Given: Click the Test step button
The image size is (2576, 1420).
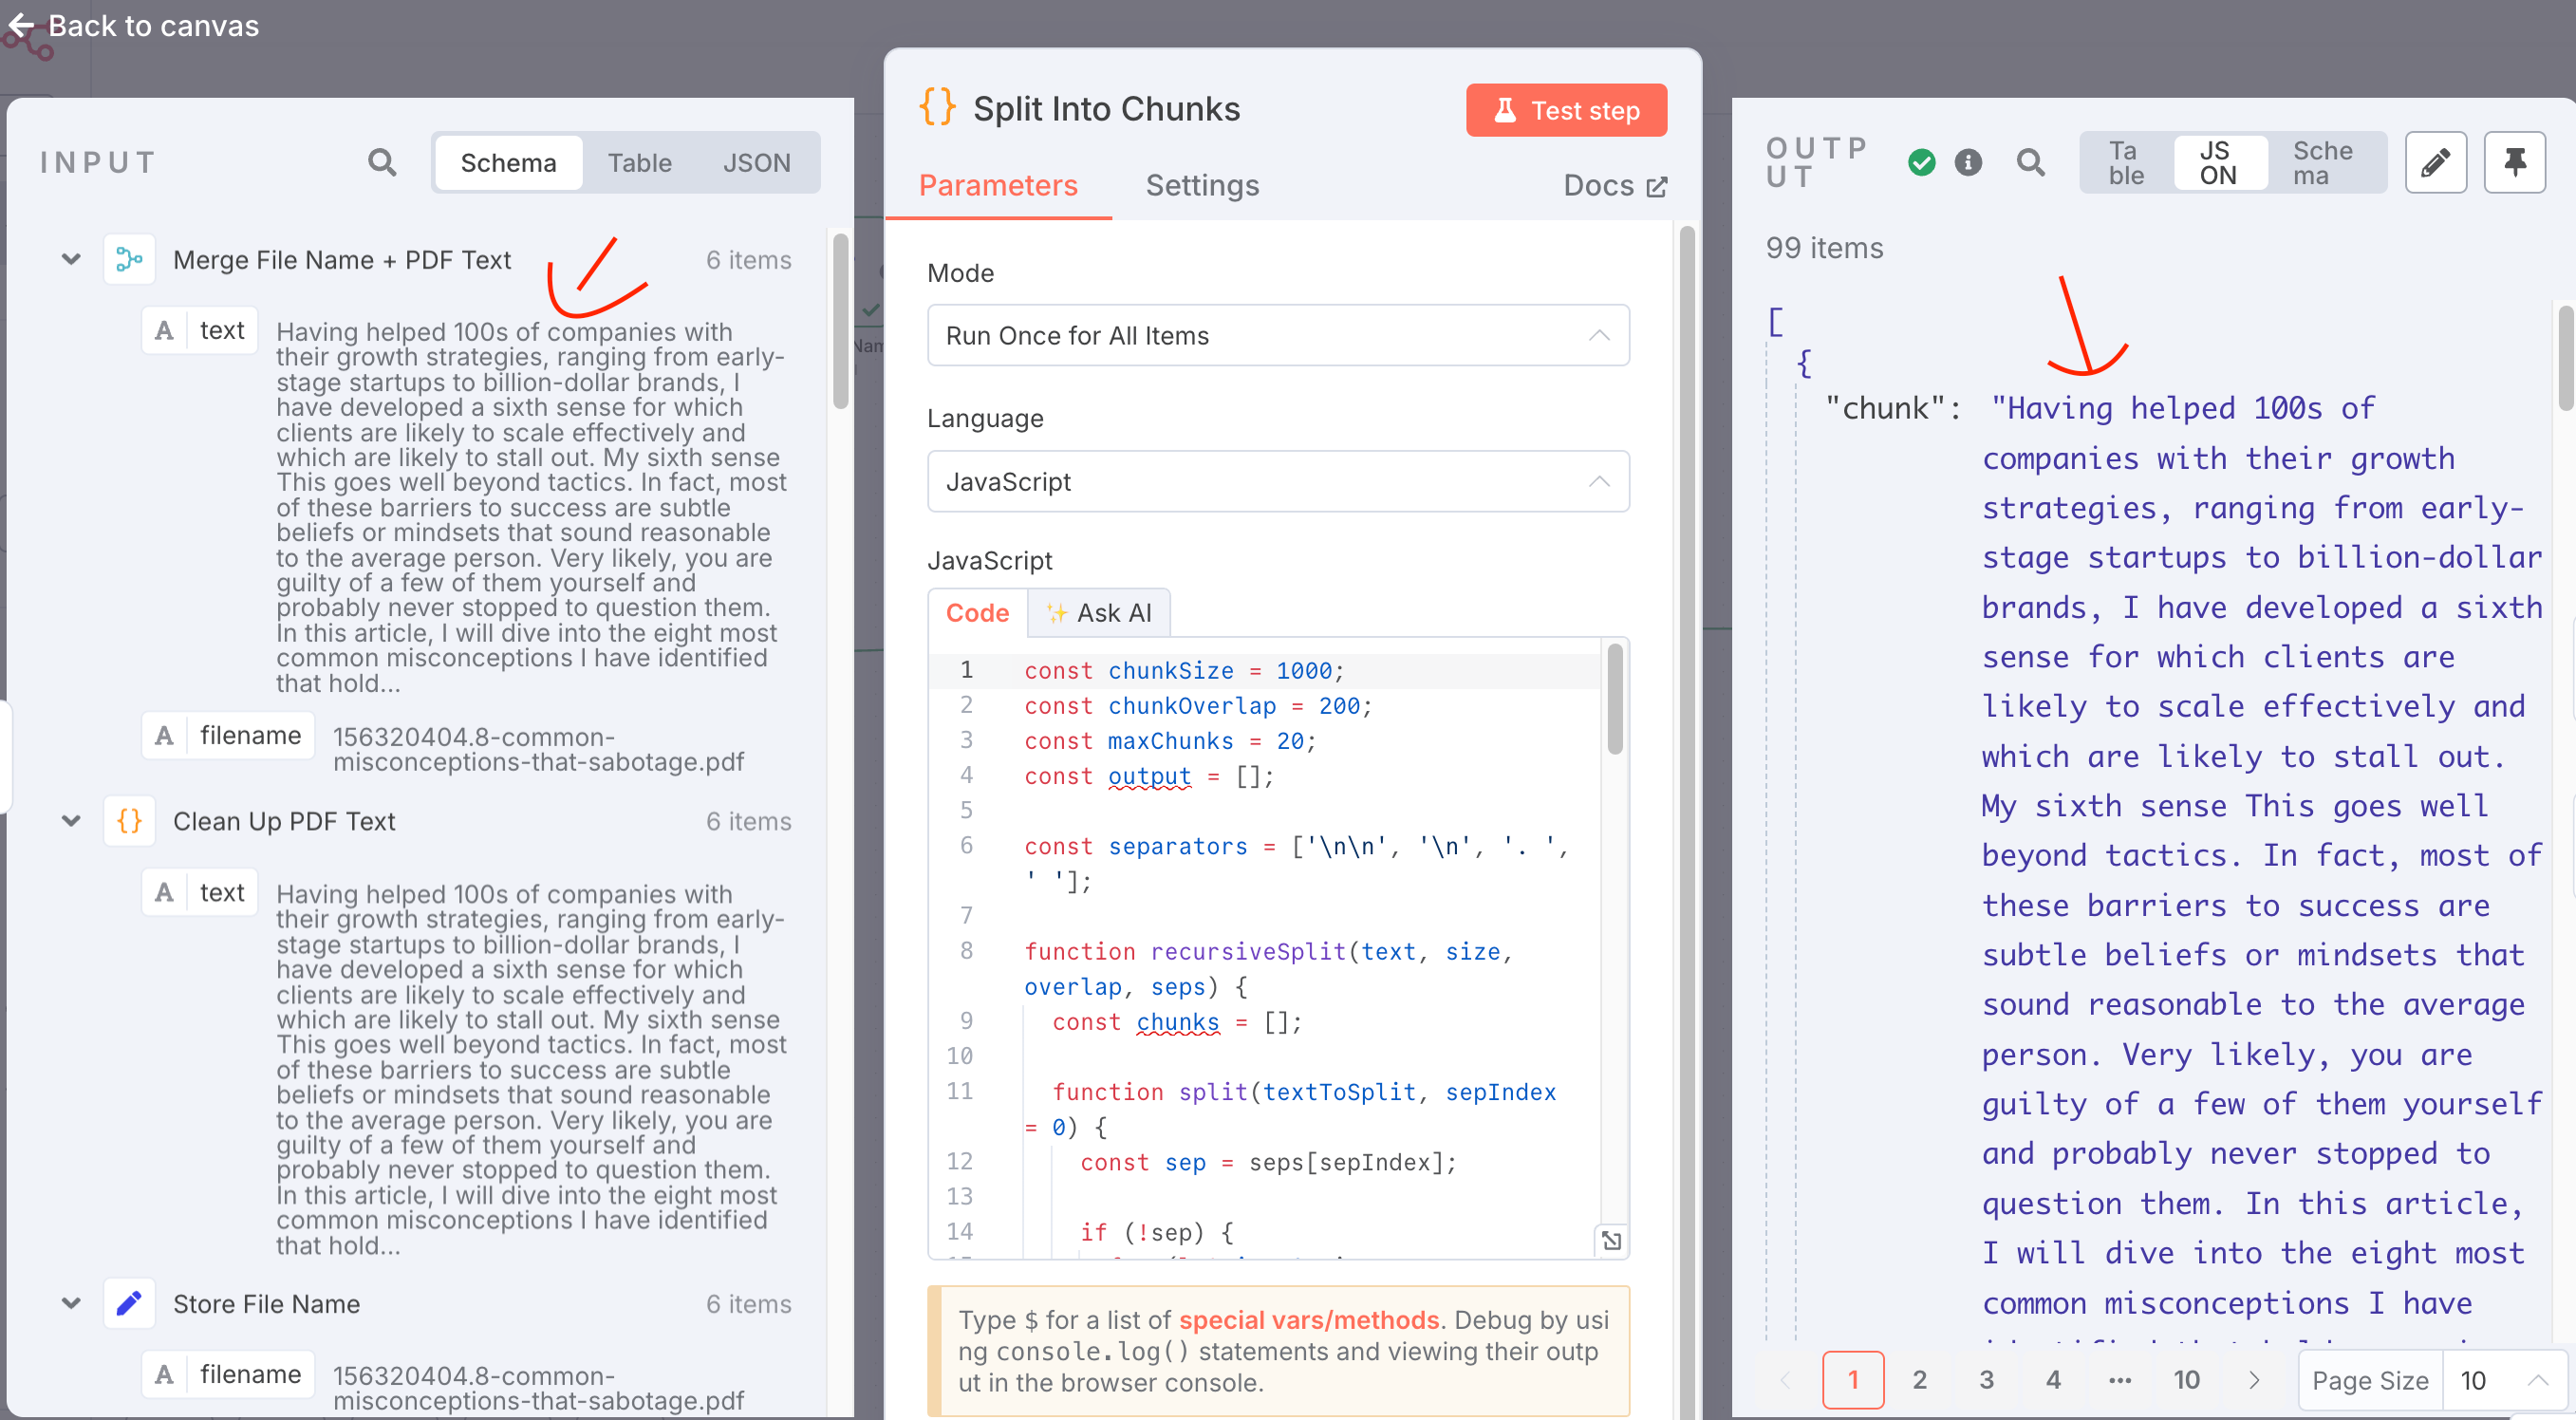Looking at the screenshot, I should click(x=1566, y=110).
